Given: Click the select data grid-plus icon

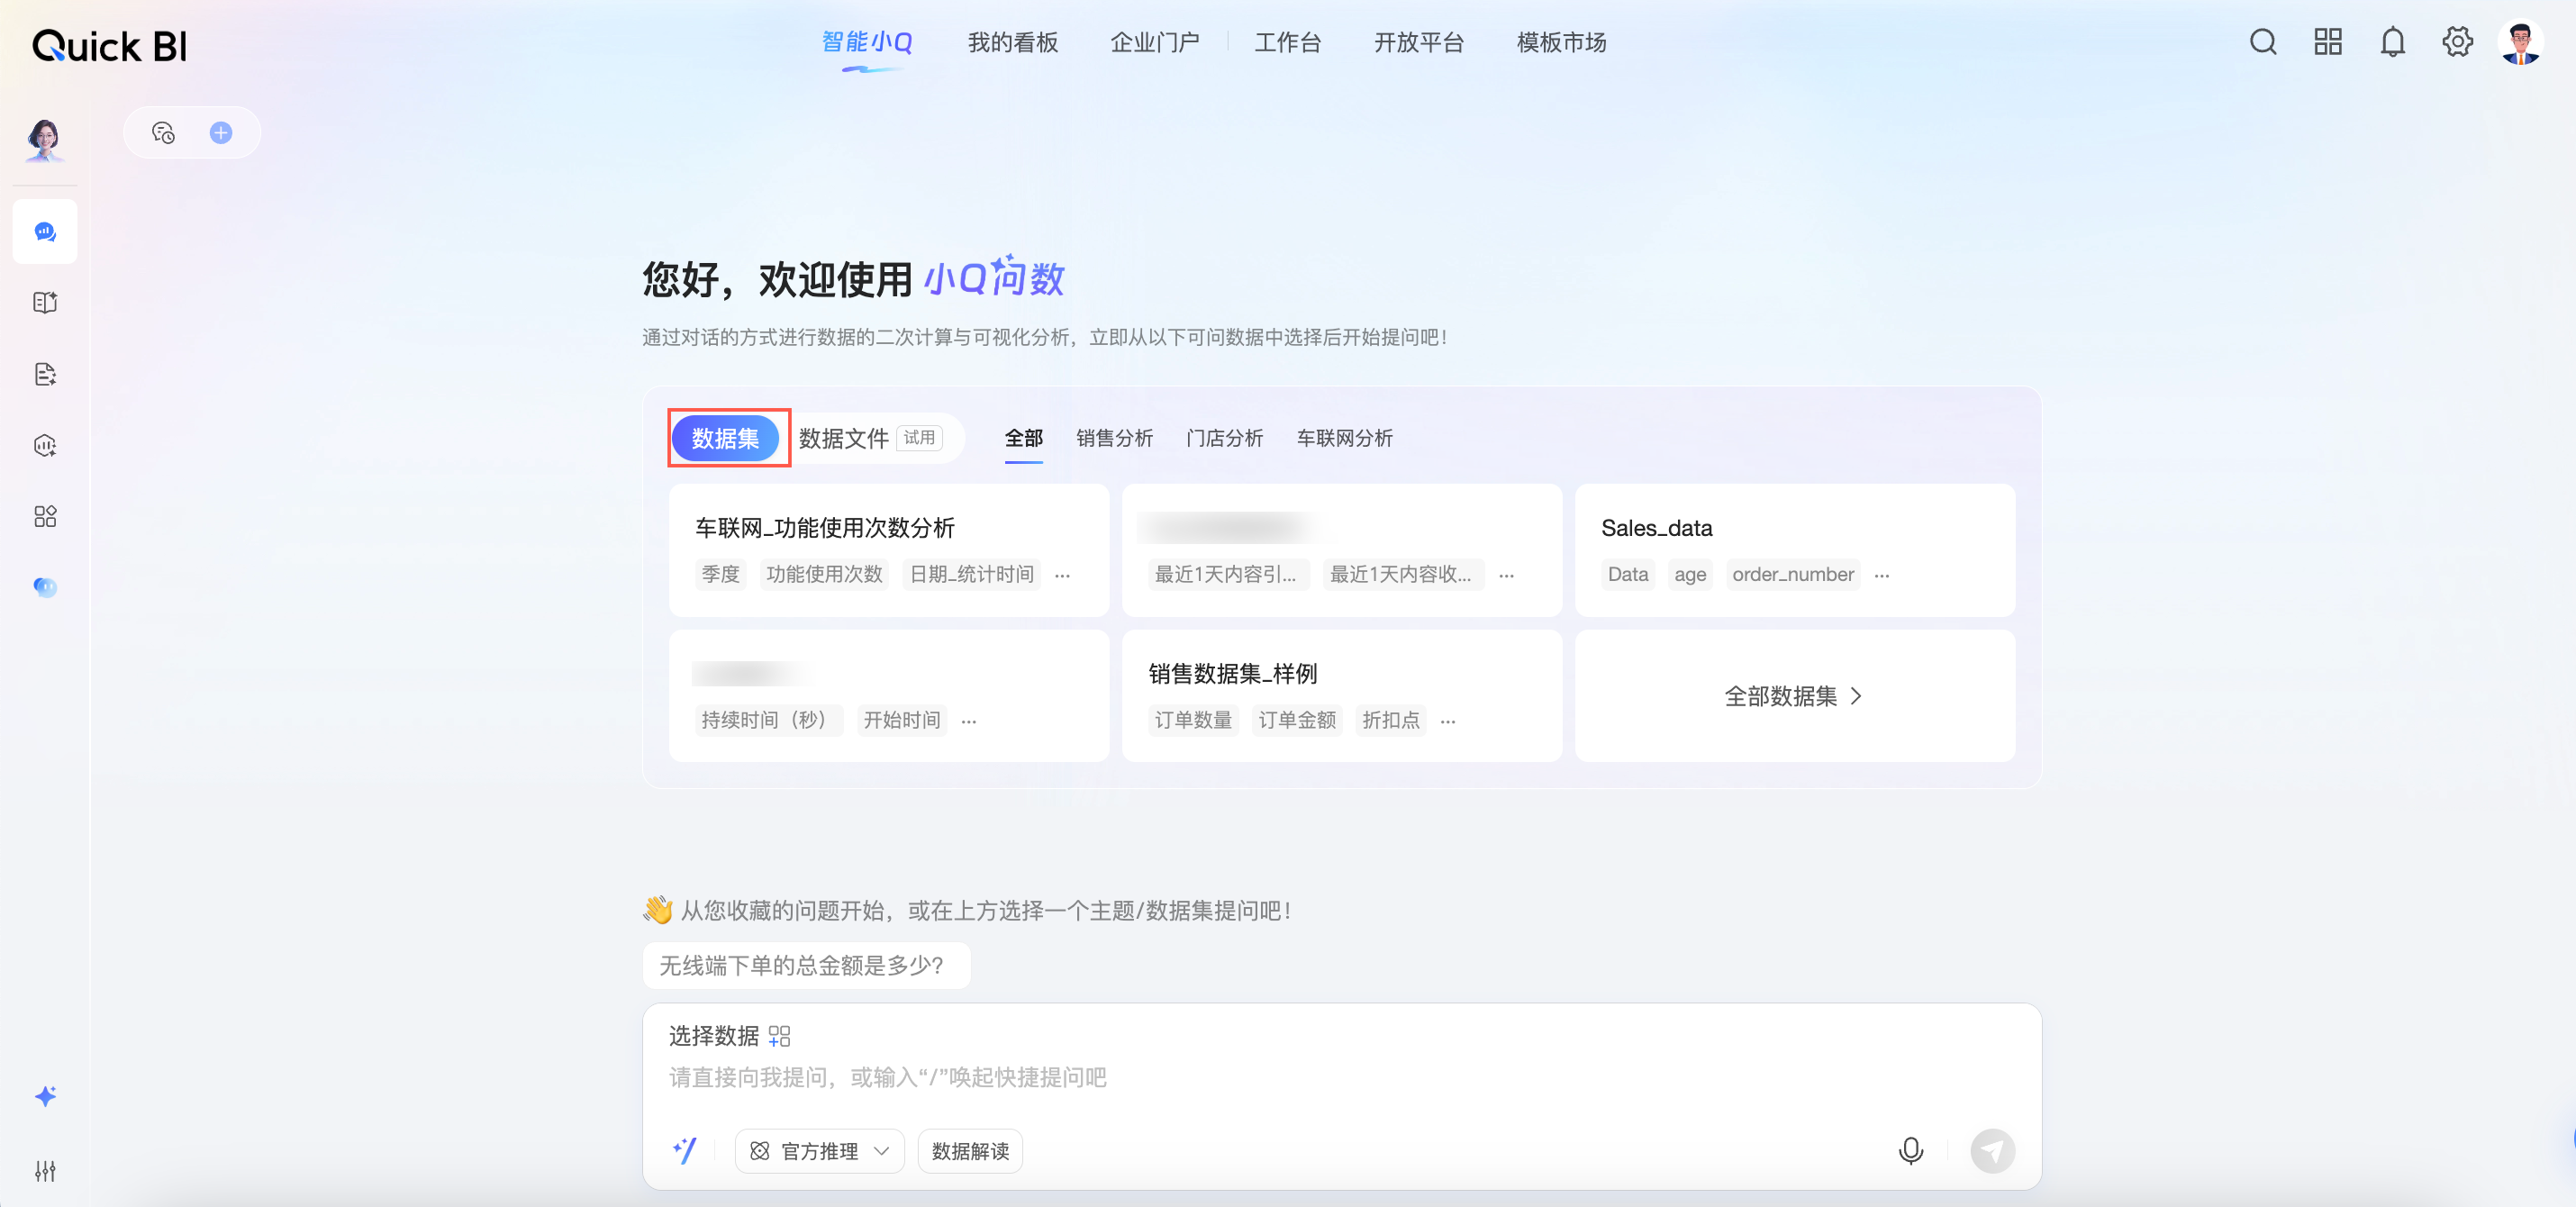Looking at the screenshot, I should click(x=780, y=1036).
